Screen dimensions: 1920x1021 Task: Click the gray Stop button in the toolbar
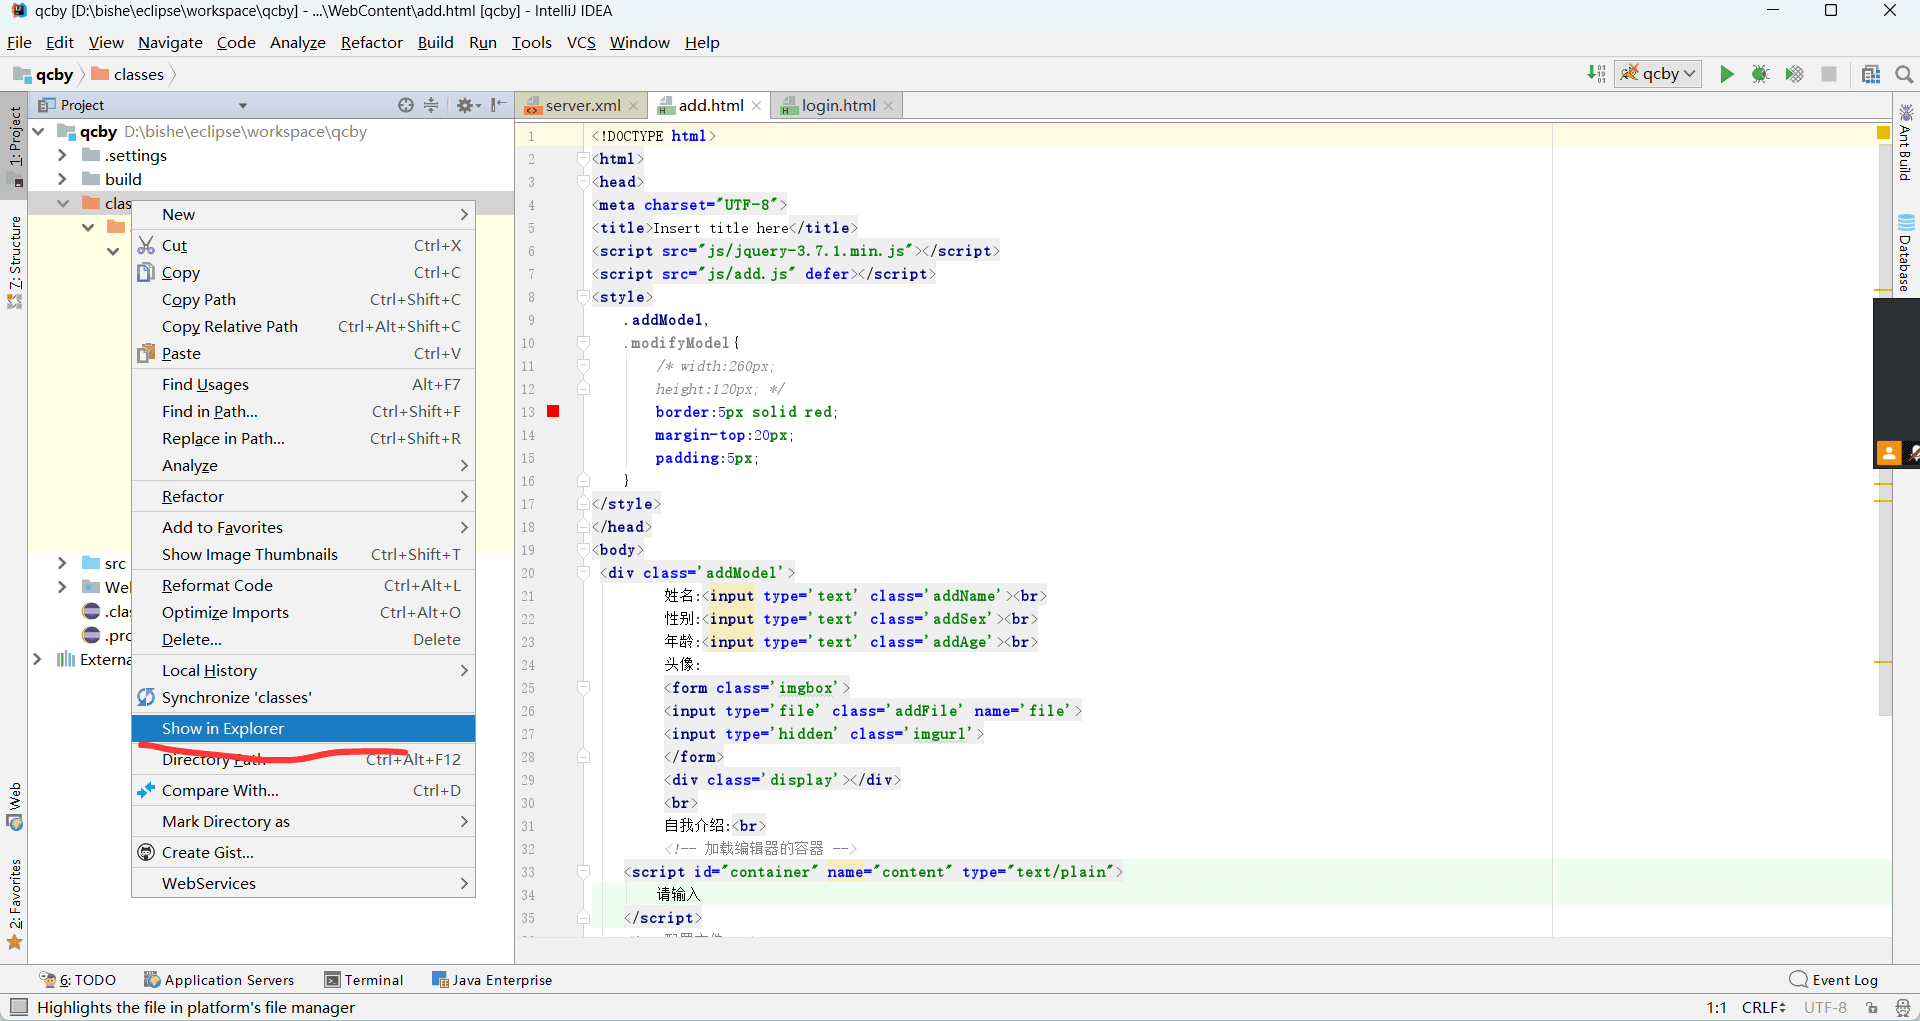click(x=1829, y=74)
